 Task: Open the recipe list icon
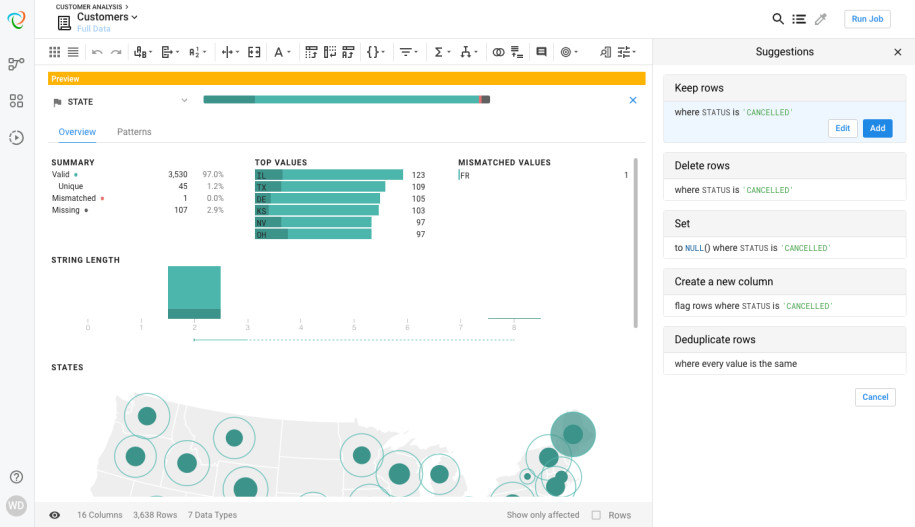(x=799, y=19)
